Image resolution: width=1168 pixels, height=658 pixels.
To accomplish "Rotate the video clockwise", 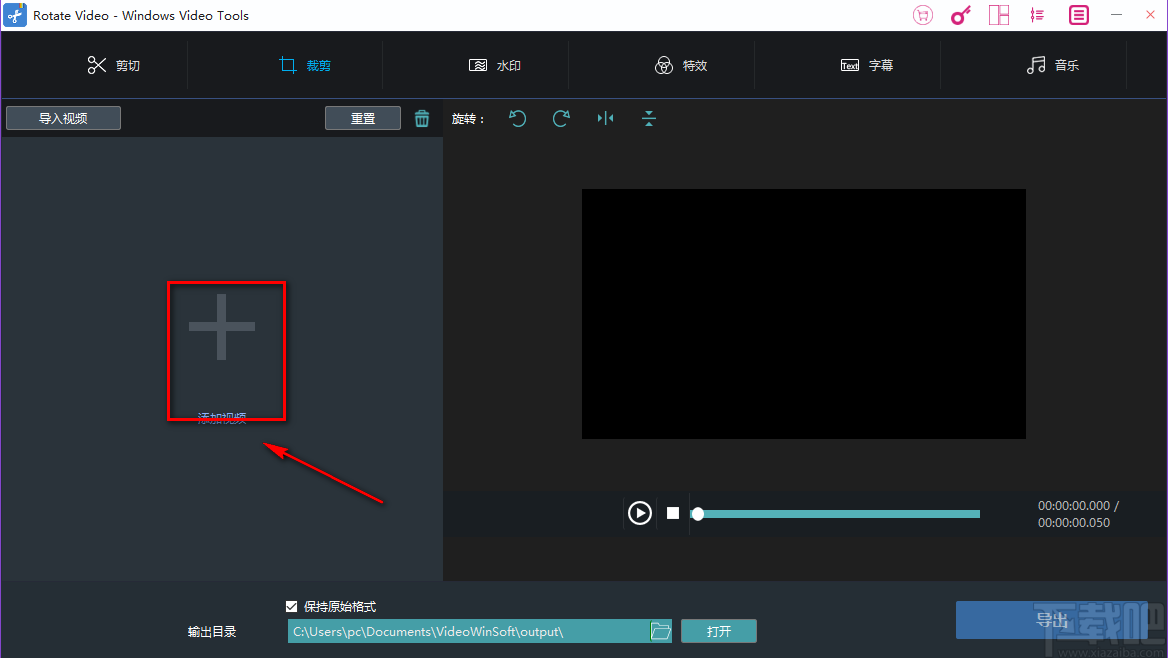I will (561, 118).
